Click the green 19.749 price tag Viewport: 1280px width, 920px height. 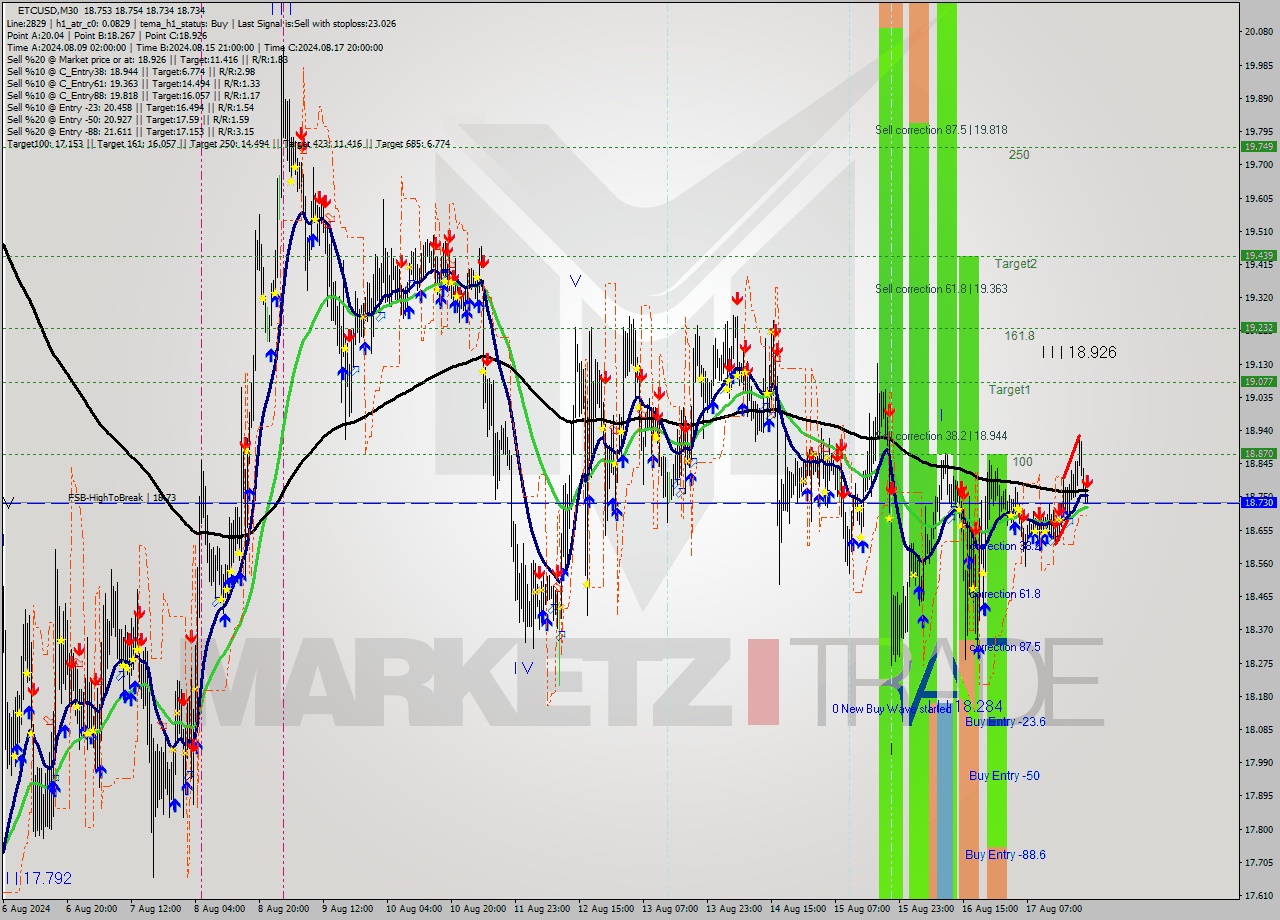(x=1258, y=146)
